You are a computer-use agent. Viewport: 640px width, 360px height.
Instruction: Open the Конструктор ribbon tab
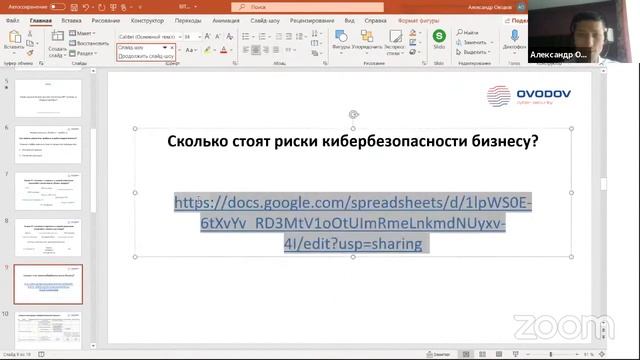[147, 20]
